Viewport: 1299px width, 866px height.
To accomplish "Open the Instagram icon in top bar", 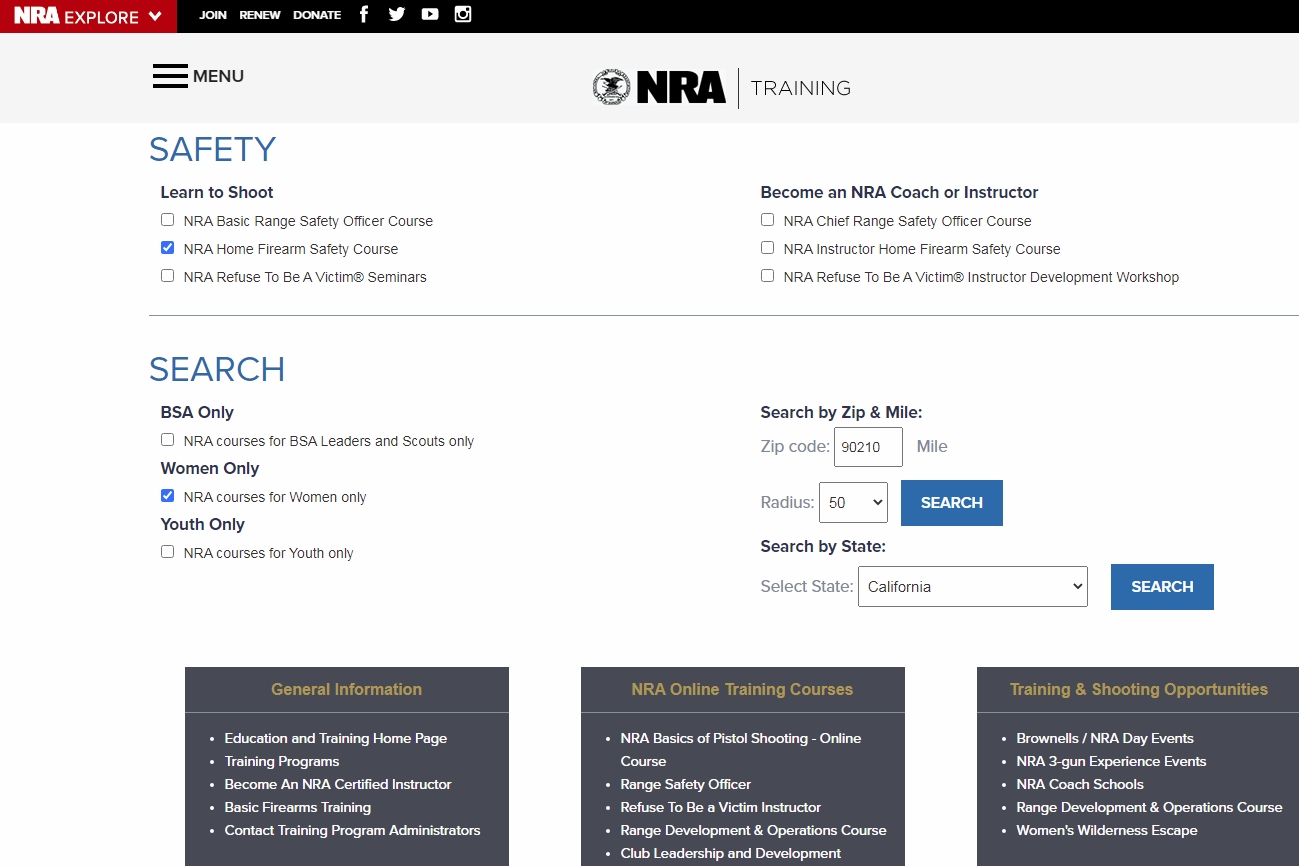I will click(x=463, y=14).
